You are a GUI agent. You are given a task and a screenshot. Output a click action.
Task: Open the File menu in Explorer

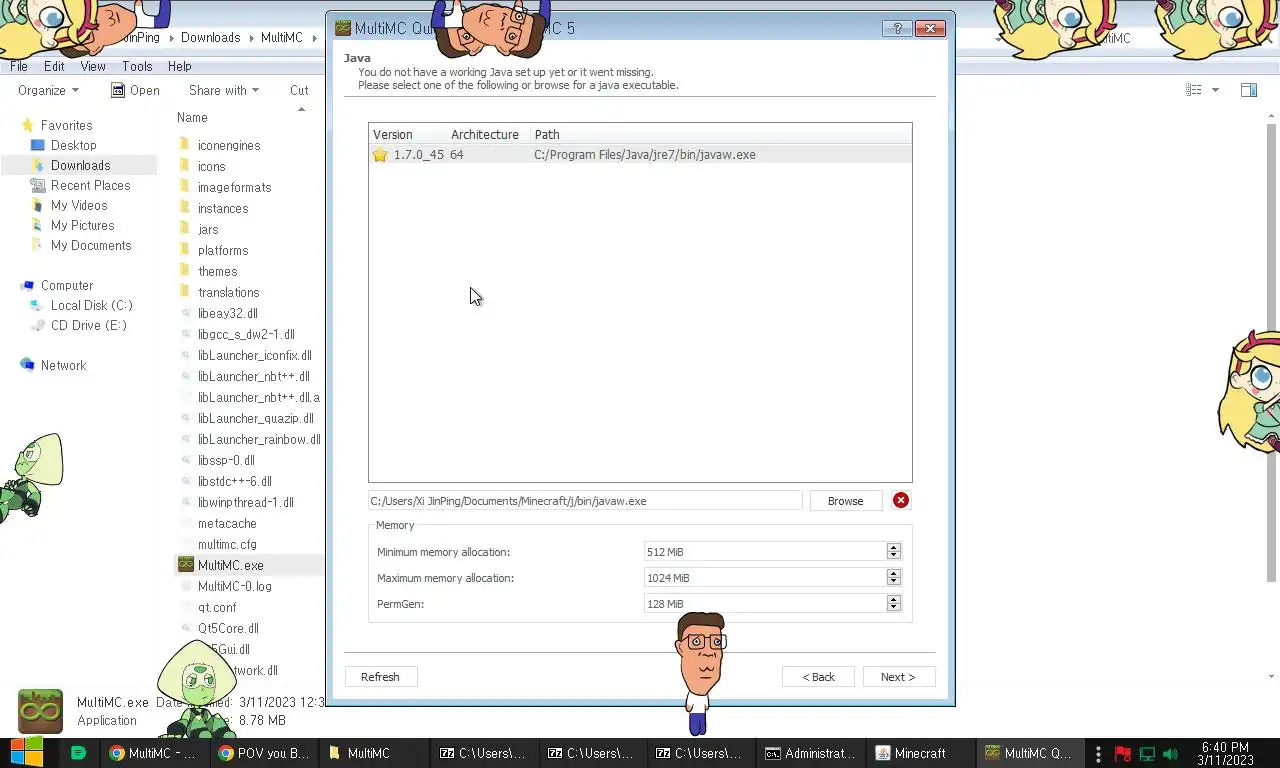point(19,66)
